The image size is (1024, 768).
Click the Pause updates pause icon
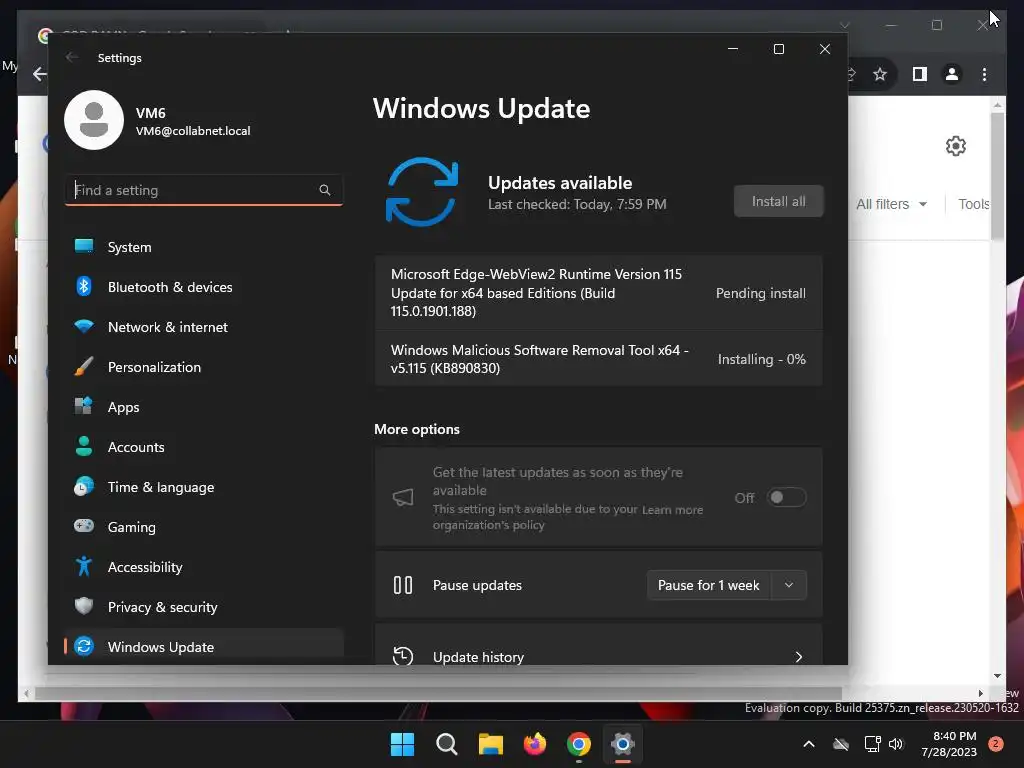[403, 585]
